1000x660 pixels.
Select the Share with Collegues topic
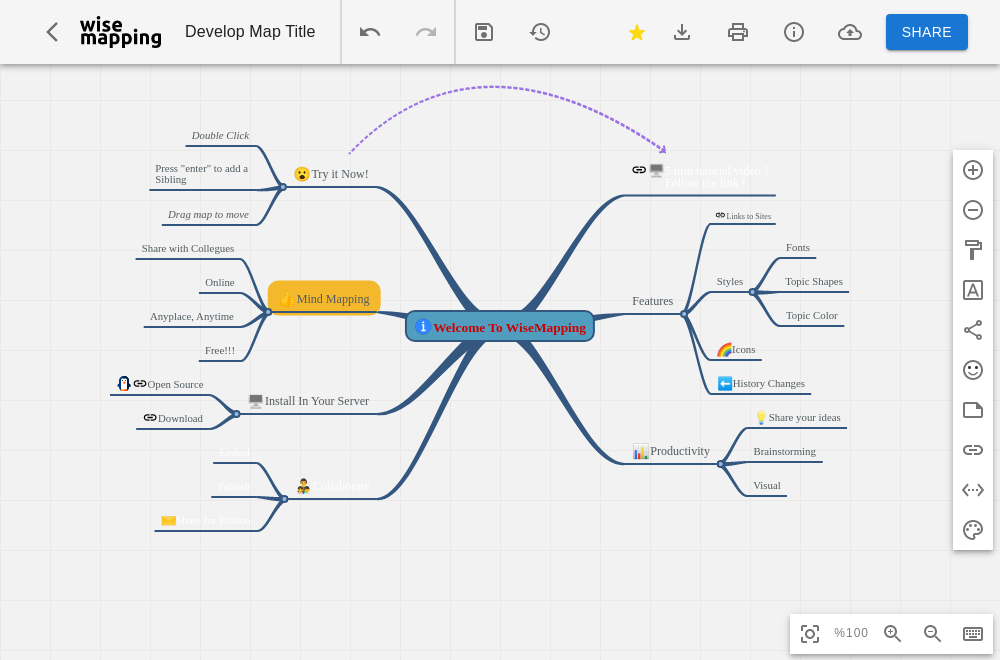(188, 248)
